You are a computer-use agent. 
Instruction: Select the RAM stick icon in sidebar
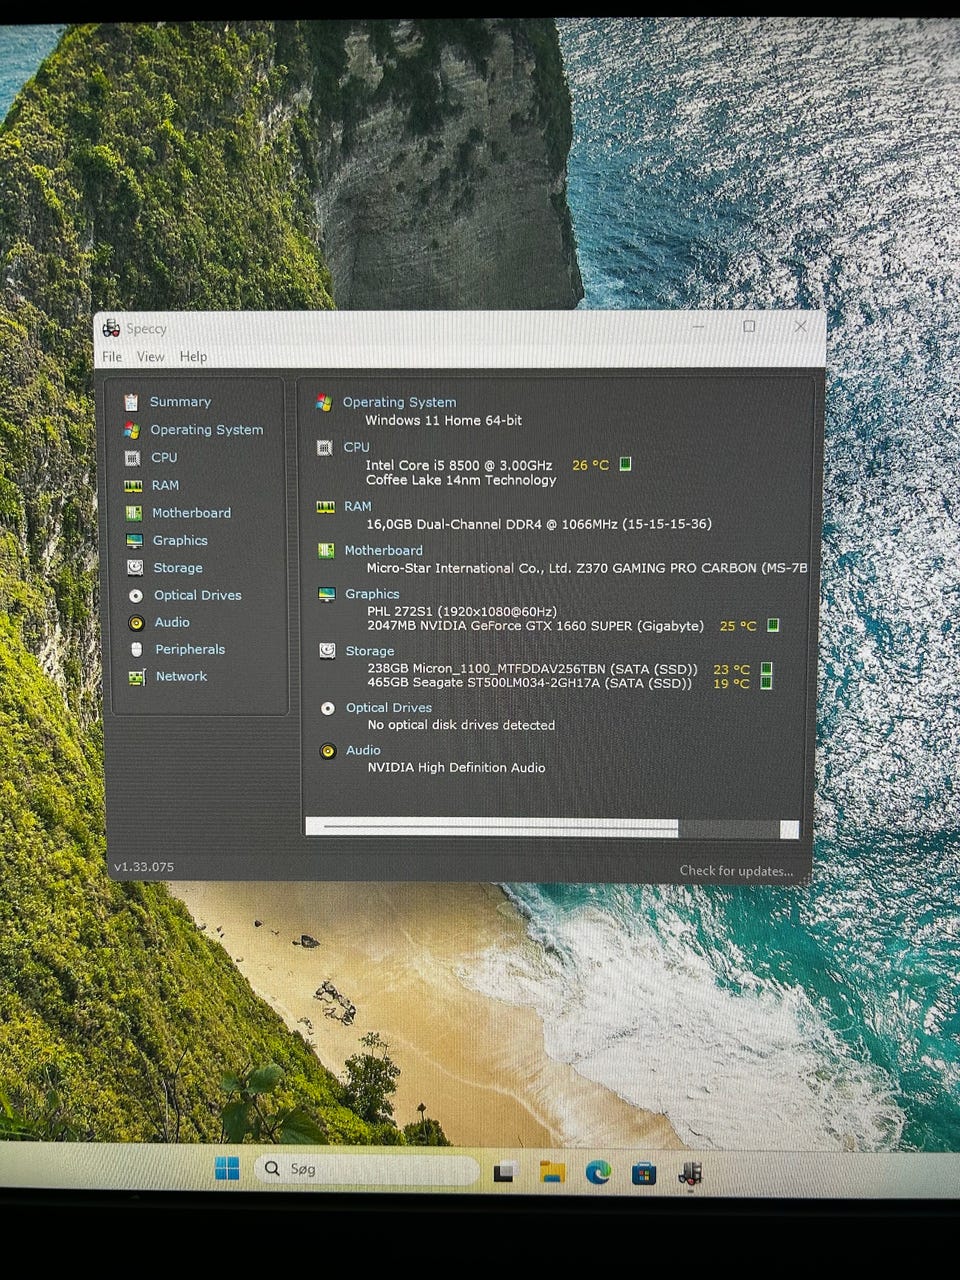(132, 485)
